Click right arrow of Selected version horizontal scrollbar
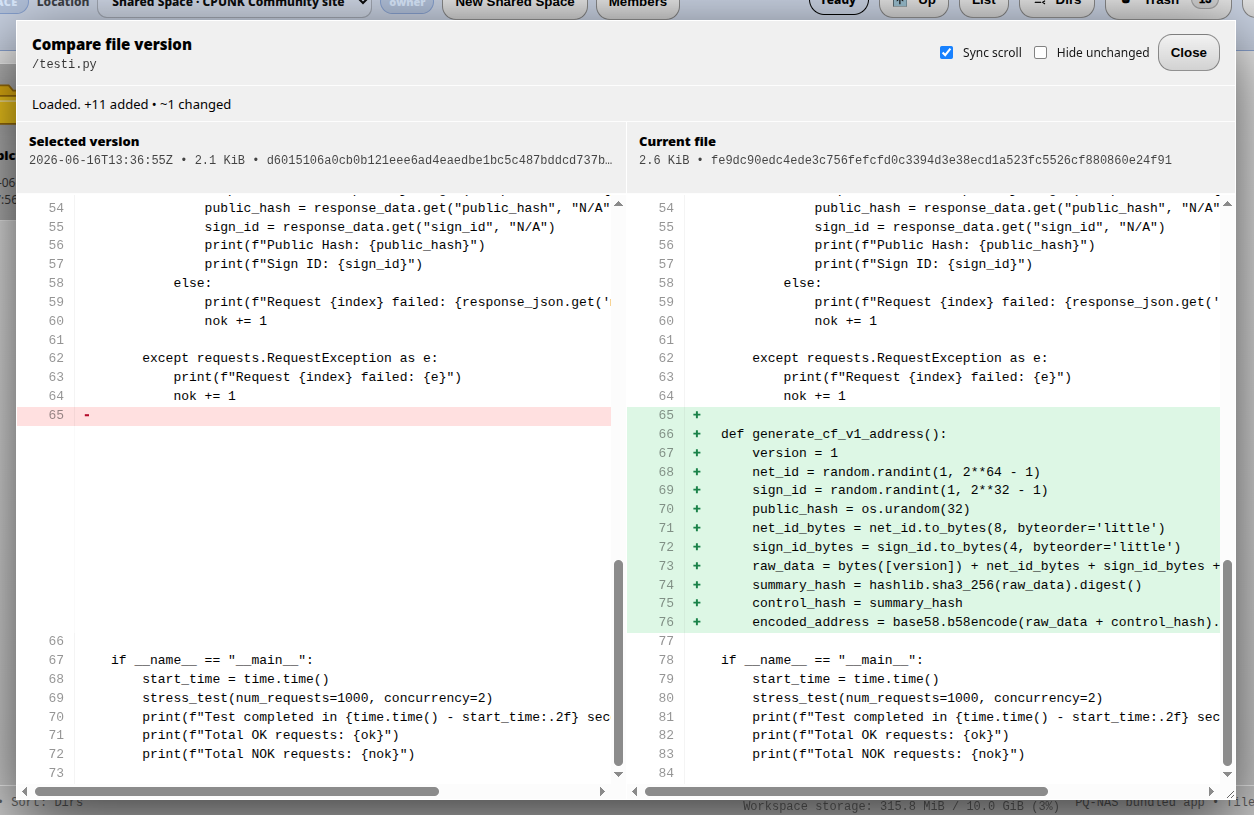1254x815 pixels. [604, 791]
